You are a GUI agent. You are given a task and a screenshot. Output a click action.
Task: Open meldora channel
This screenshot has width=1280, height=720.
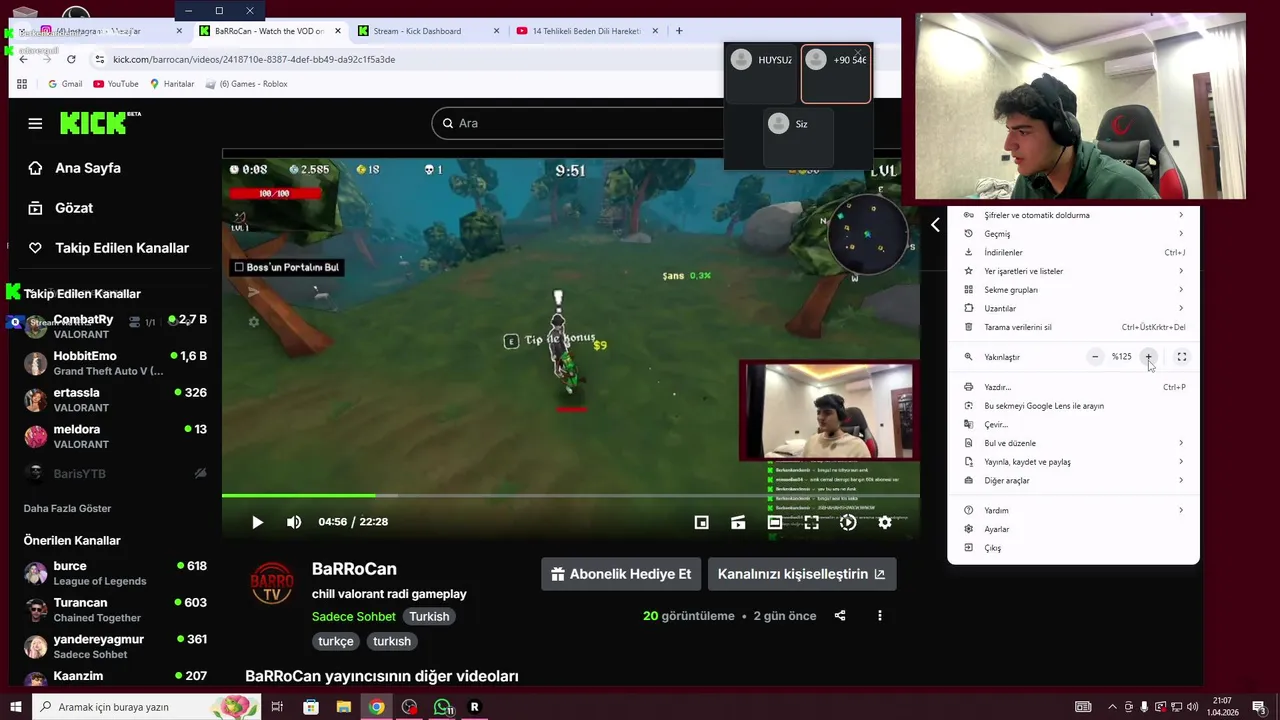pyautogui.click(x=115, y=436)
